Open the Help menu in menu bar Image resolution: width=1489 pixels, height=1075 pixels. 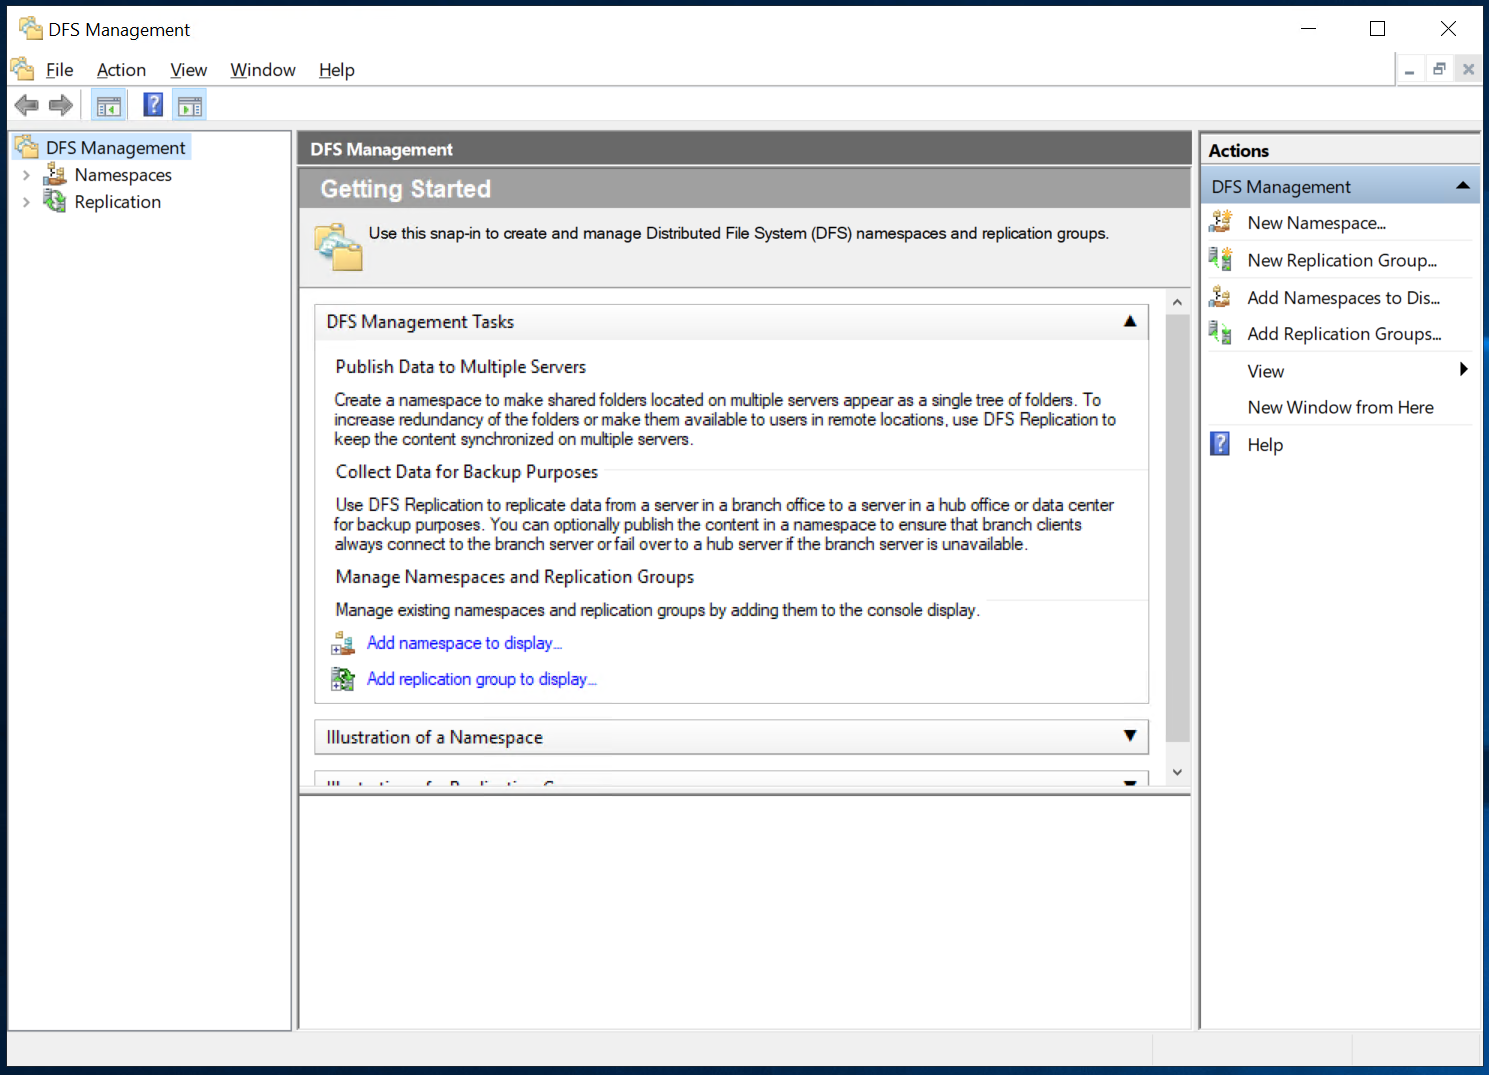pyautogui.click(x=337, y=70)
